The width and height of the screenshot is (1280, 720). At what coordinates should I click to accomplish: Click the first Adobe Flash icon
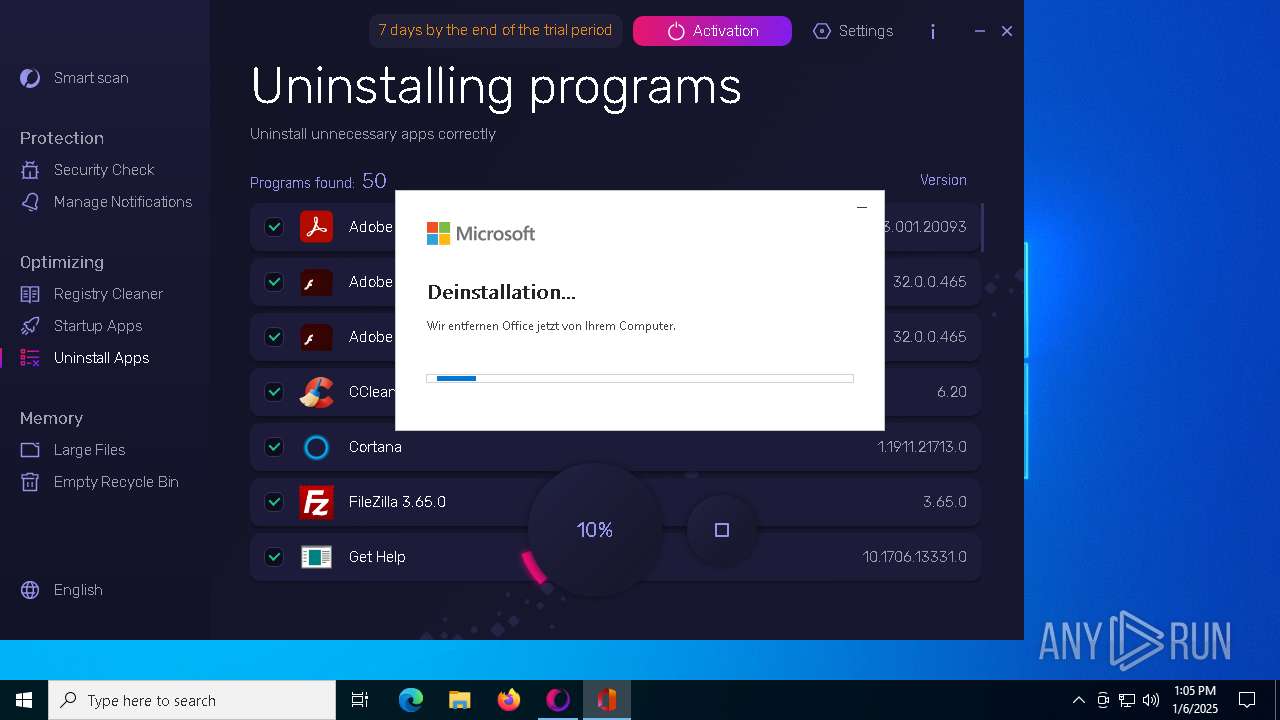point(316,282)
